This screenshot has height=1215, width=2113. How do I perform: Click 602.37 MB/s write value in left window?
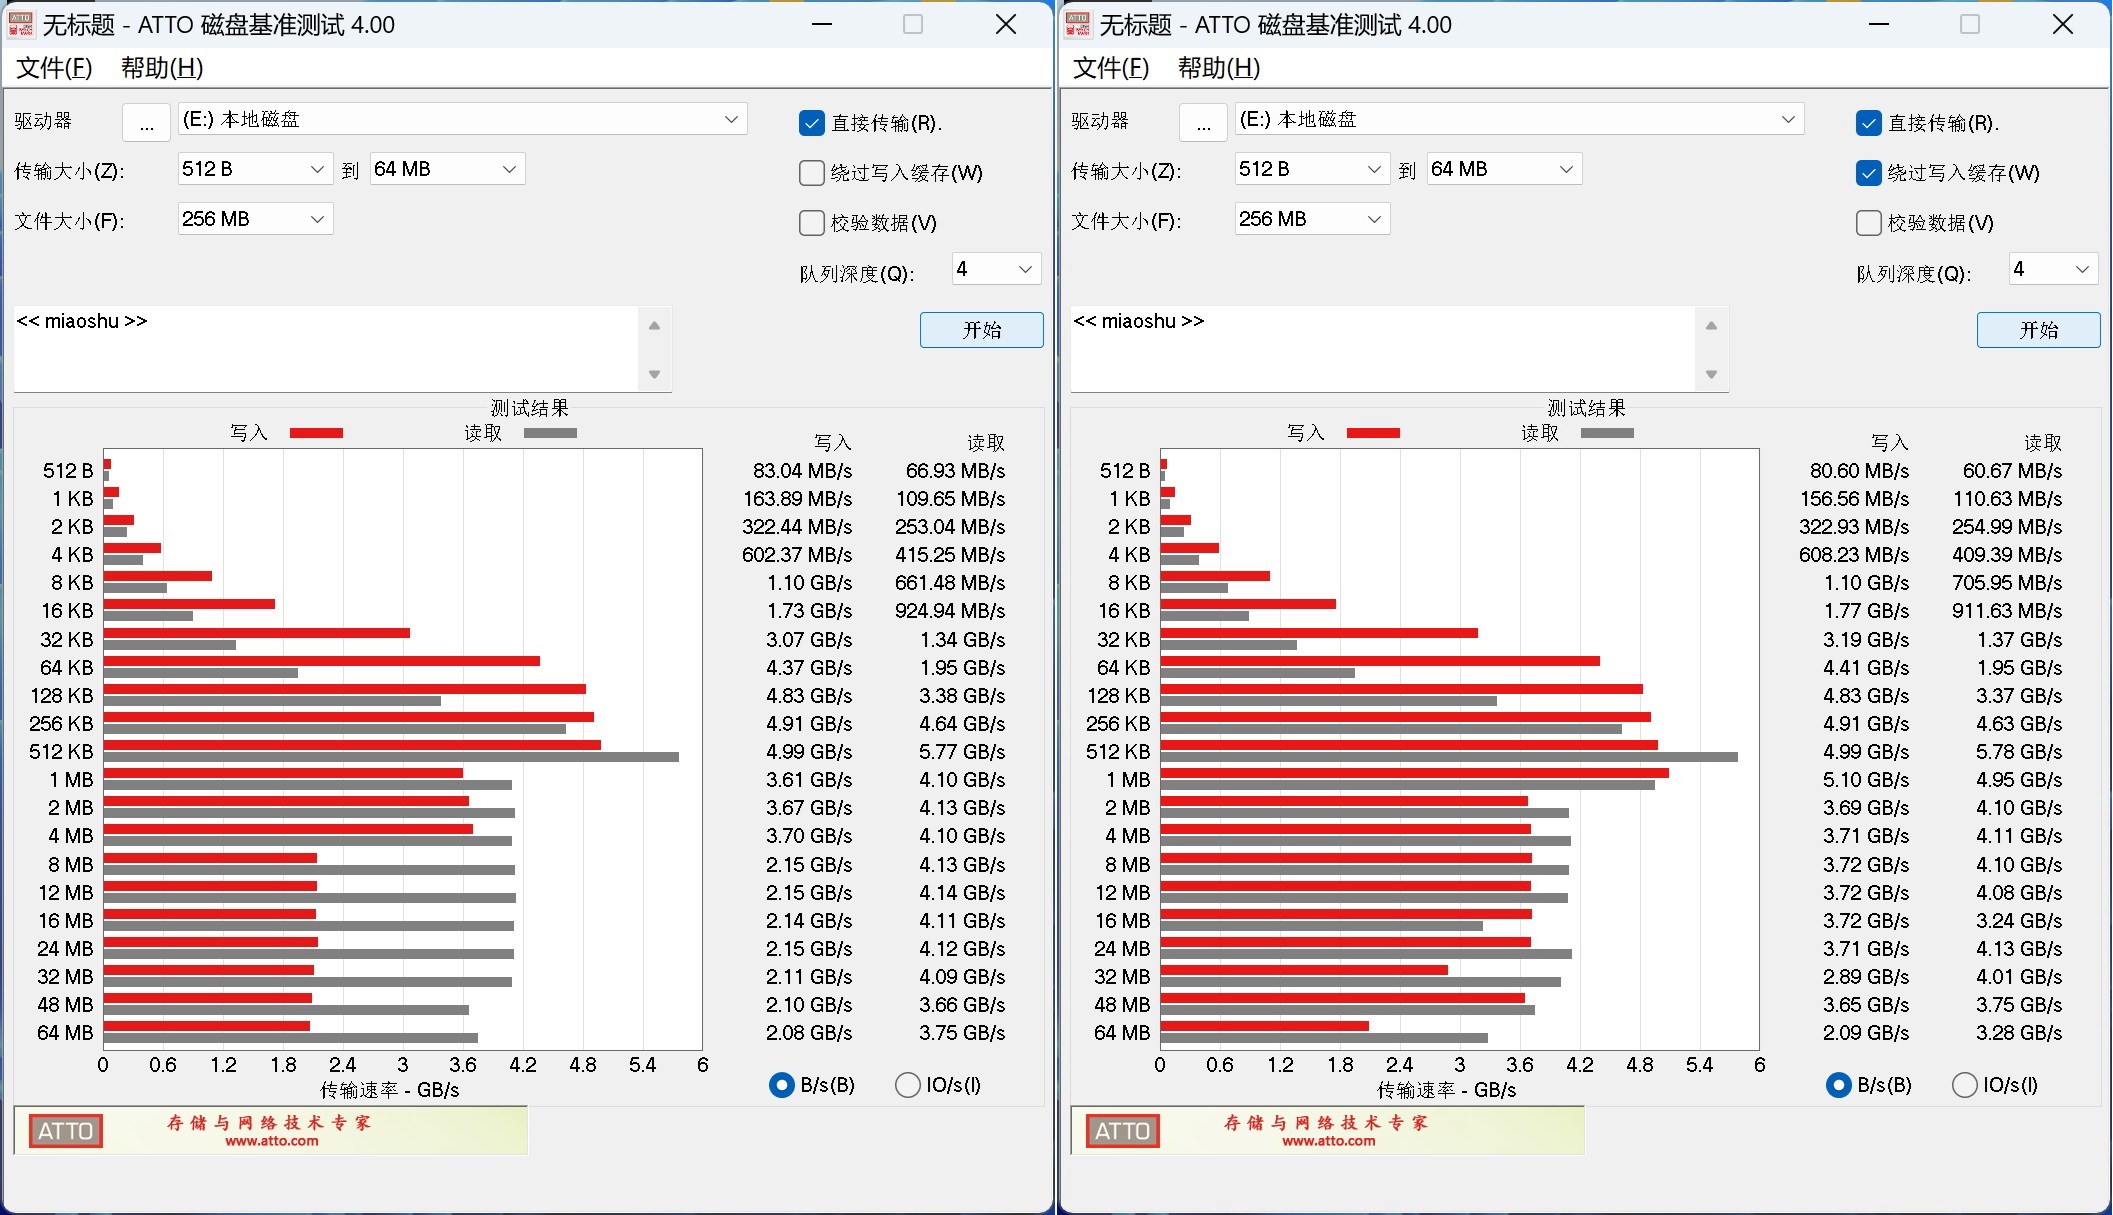797,554
